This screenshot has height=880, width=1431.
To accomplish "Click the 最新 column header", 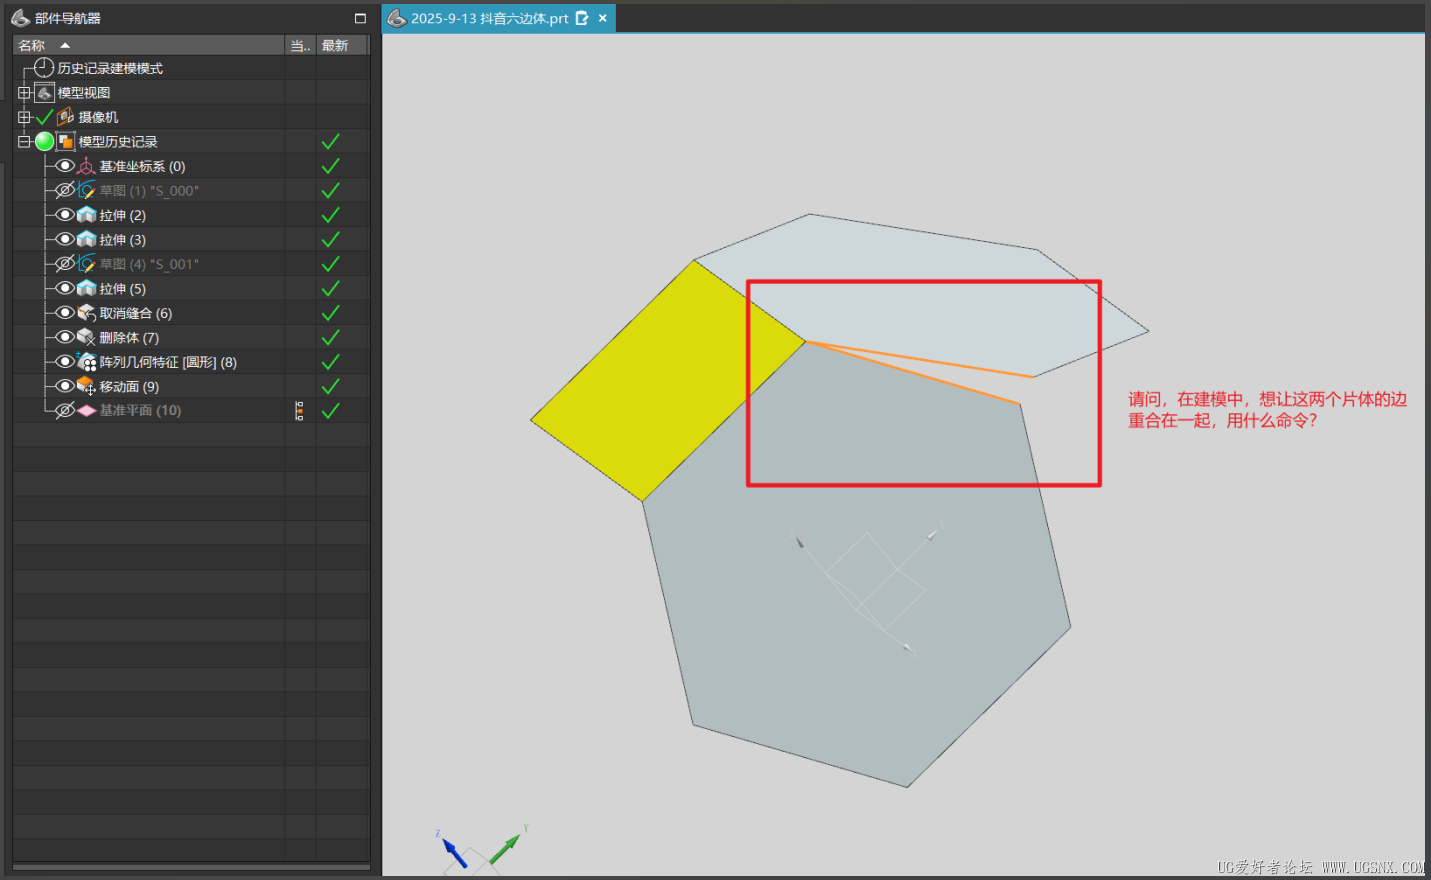I will pos(335,45).
